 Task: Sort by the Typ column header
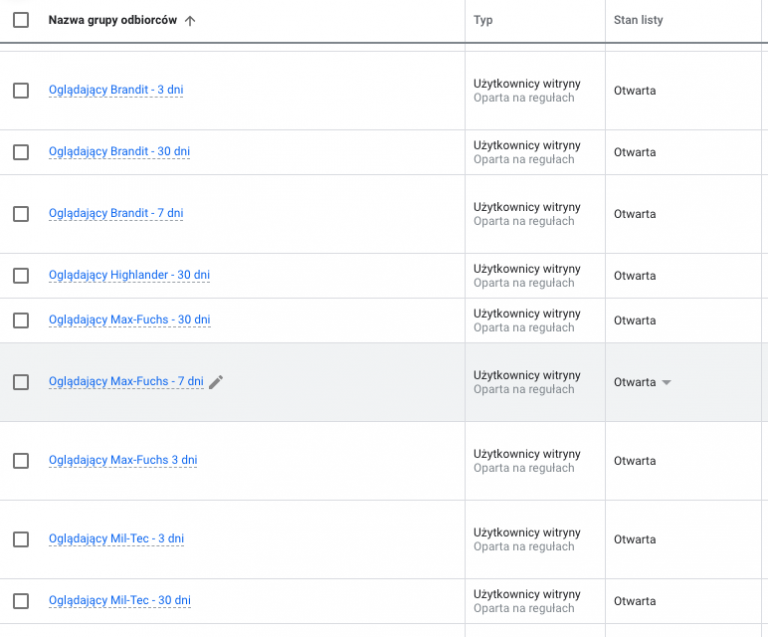tap(483, 20)
